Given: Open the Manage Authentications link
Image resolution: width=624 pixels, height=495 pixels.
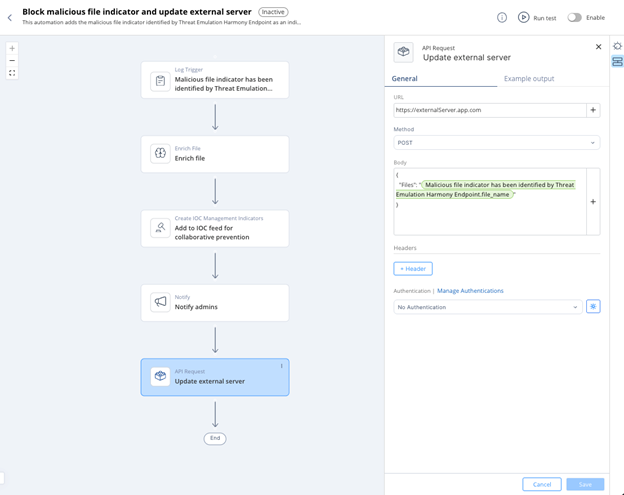Looking at the screenshot, I should tap(470, 291).
